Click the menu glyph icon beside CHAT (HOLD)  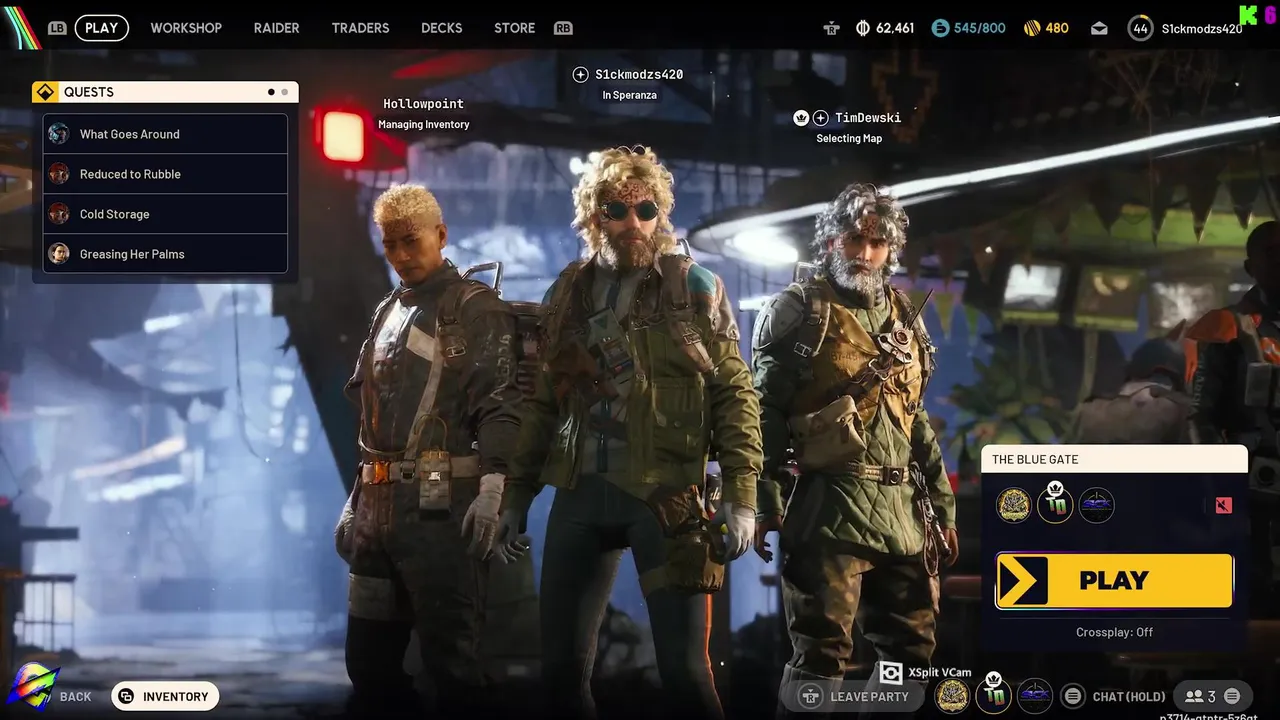pos(1073,696)
